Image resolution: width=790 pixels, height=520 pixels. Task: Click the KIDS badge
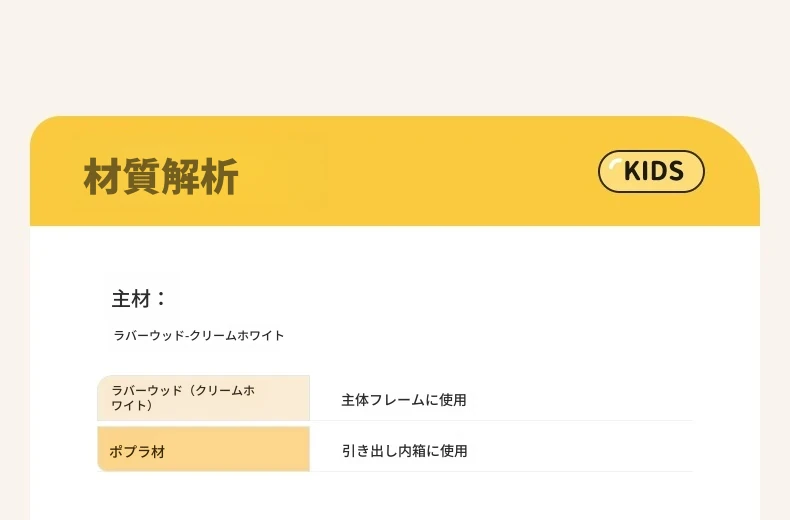click(x=651, y=171)
